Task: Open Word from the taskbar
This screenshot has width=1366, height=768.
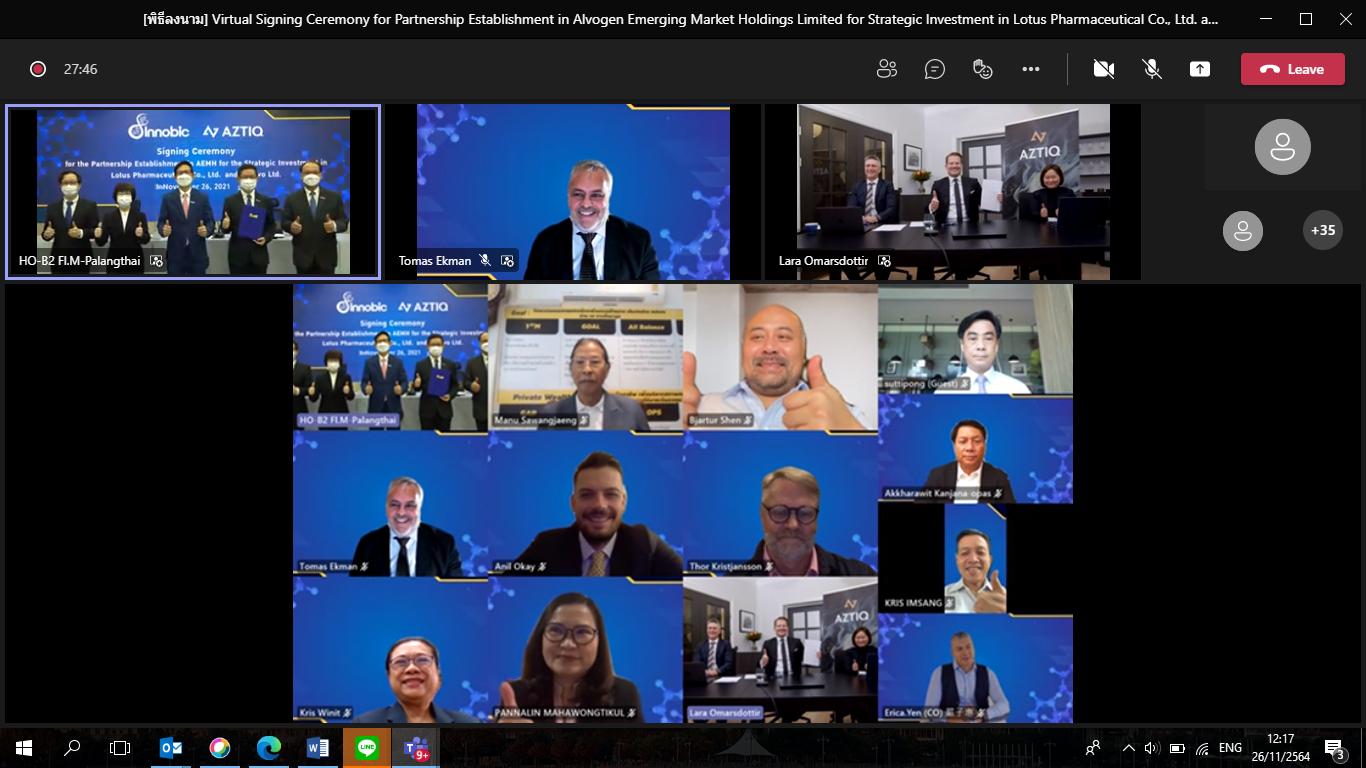Action: (x=317, y=747)
